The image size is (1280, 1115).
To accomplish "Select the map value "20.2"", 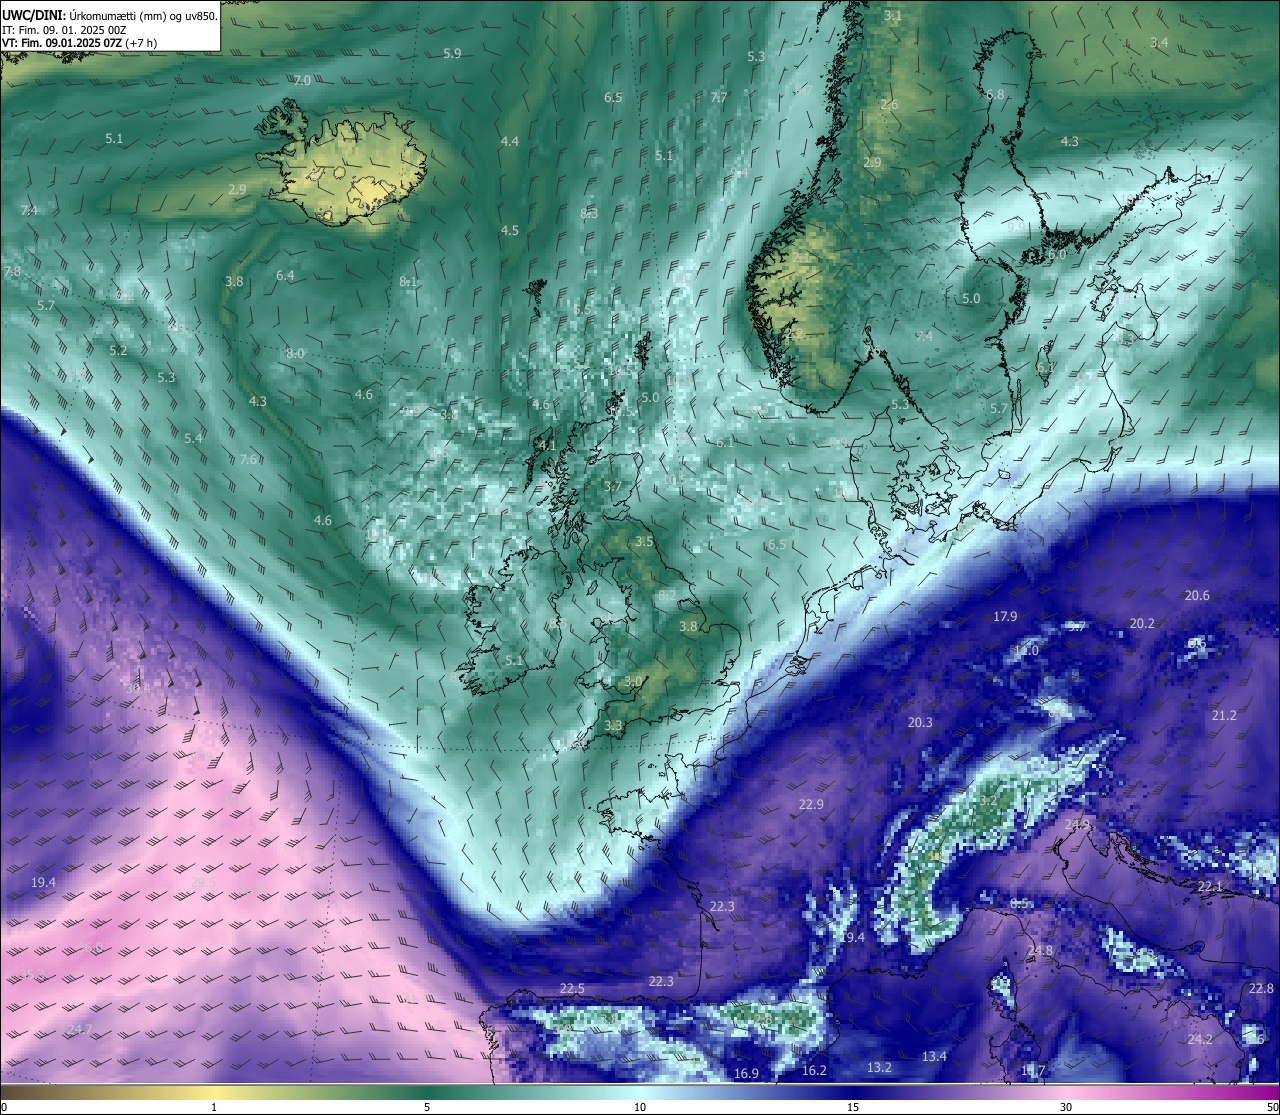I will click(x=1142, y=624).
